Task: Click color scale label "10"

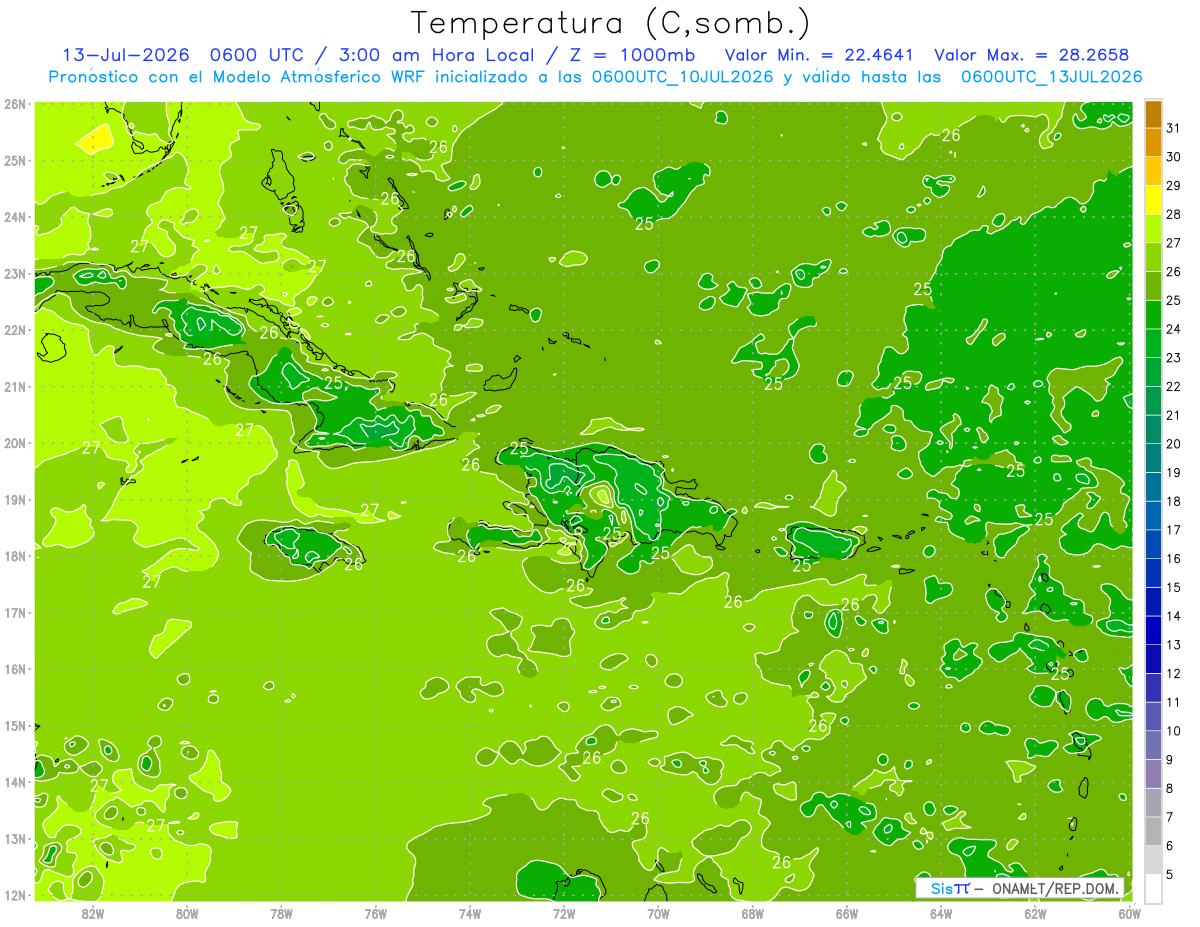Action: (x=1173, y=731)
